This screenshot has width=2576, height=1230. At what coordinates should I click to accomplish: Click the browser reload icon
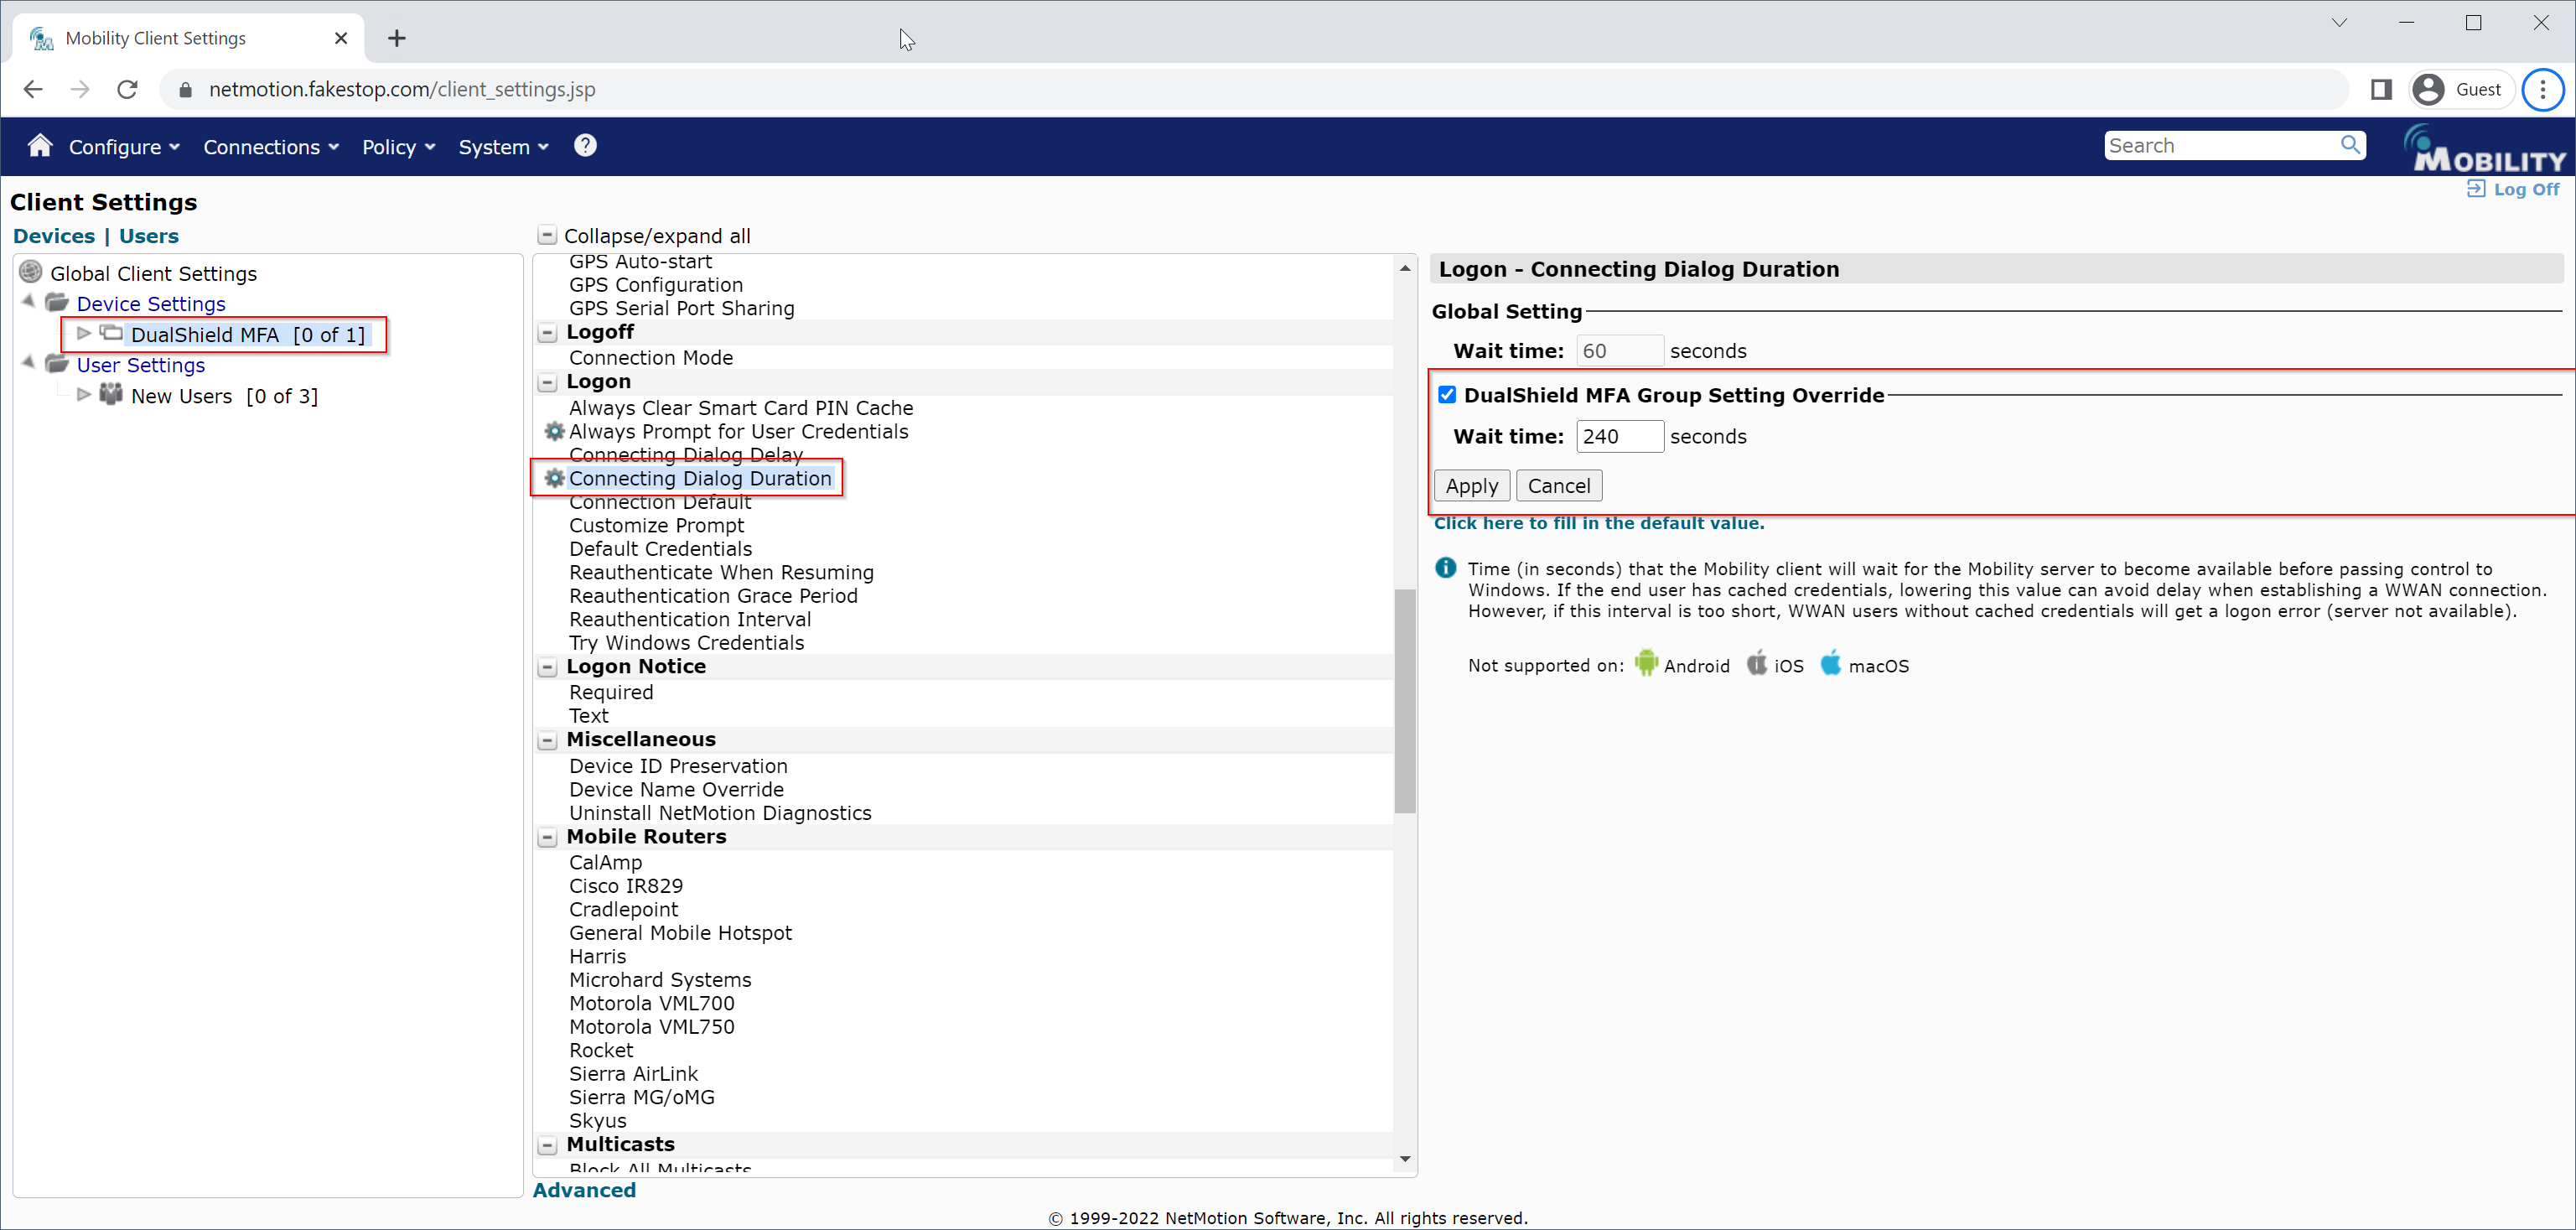[127, 90]
